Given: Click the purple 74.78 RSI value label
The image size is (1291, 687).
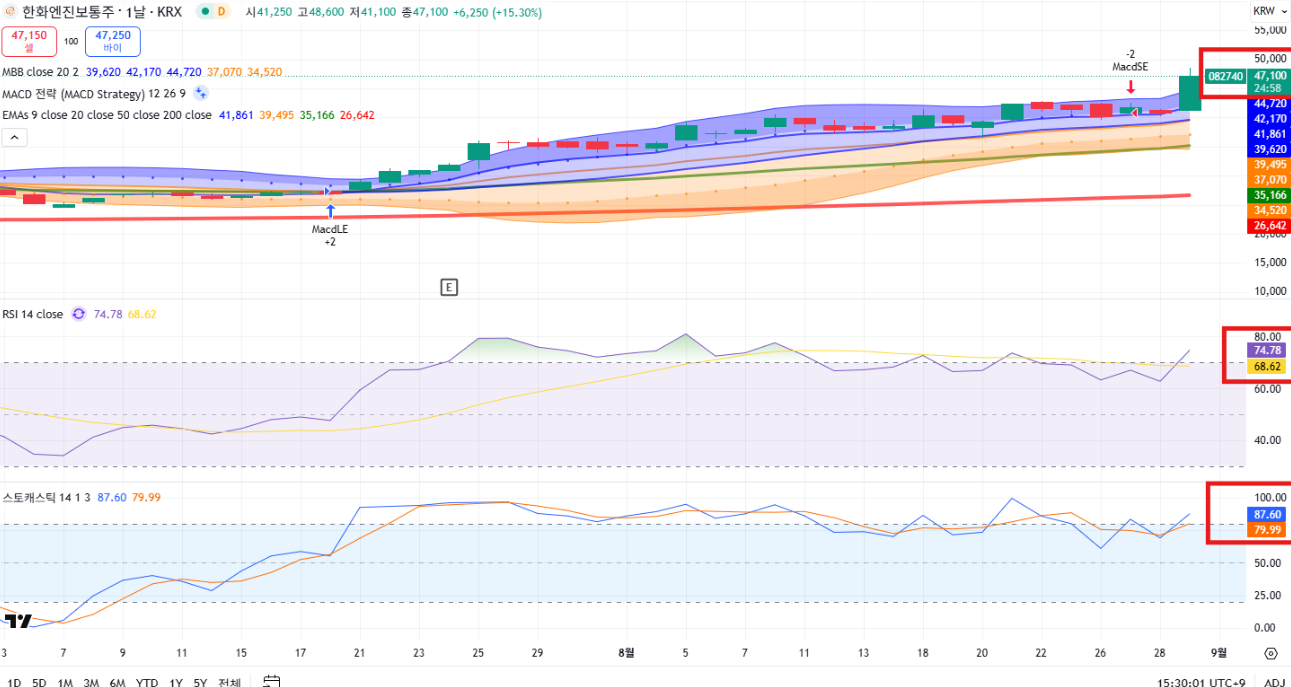Looking at the screenshot, I should point(1269,351).
